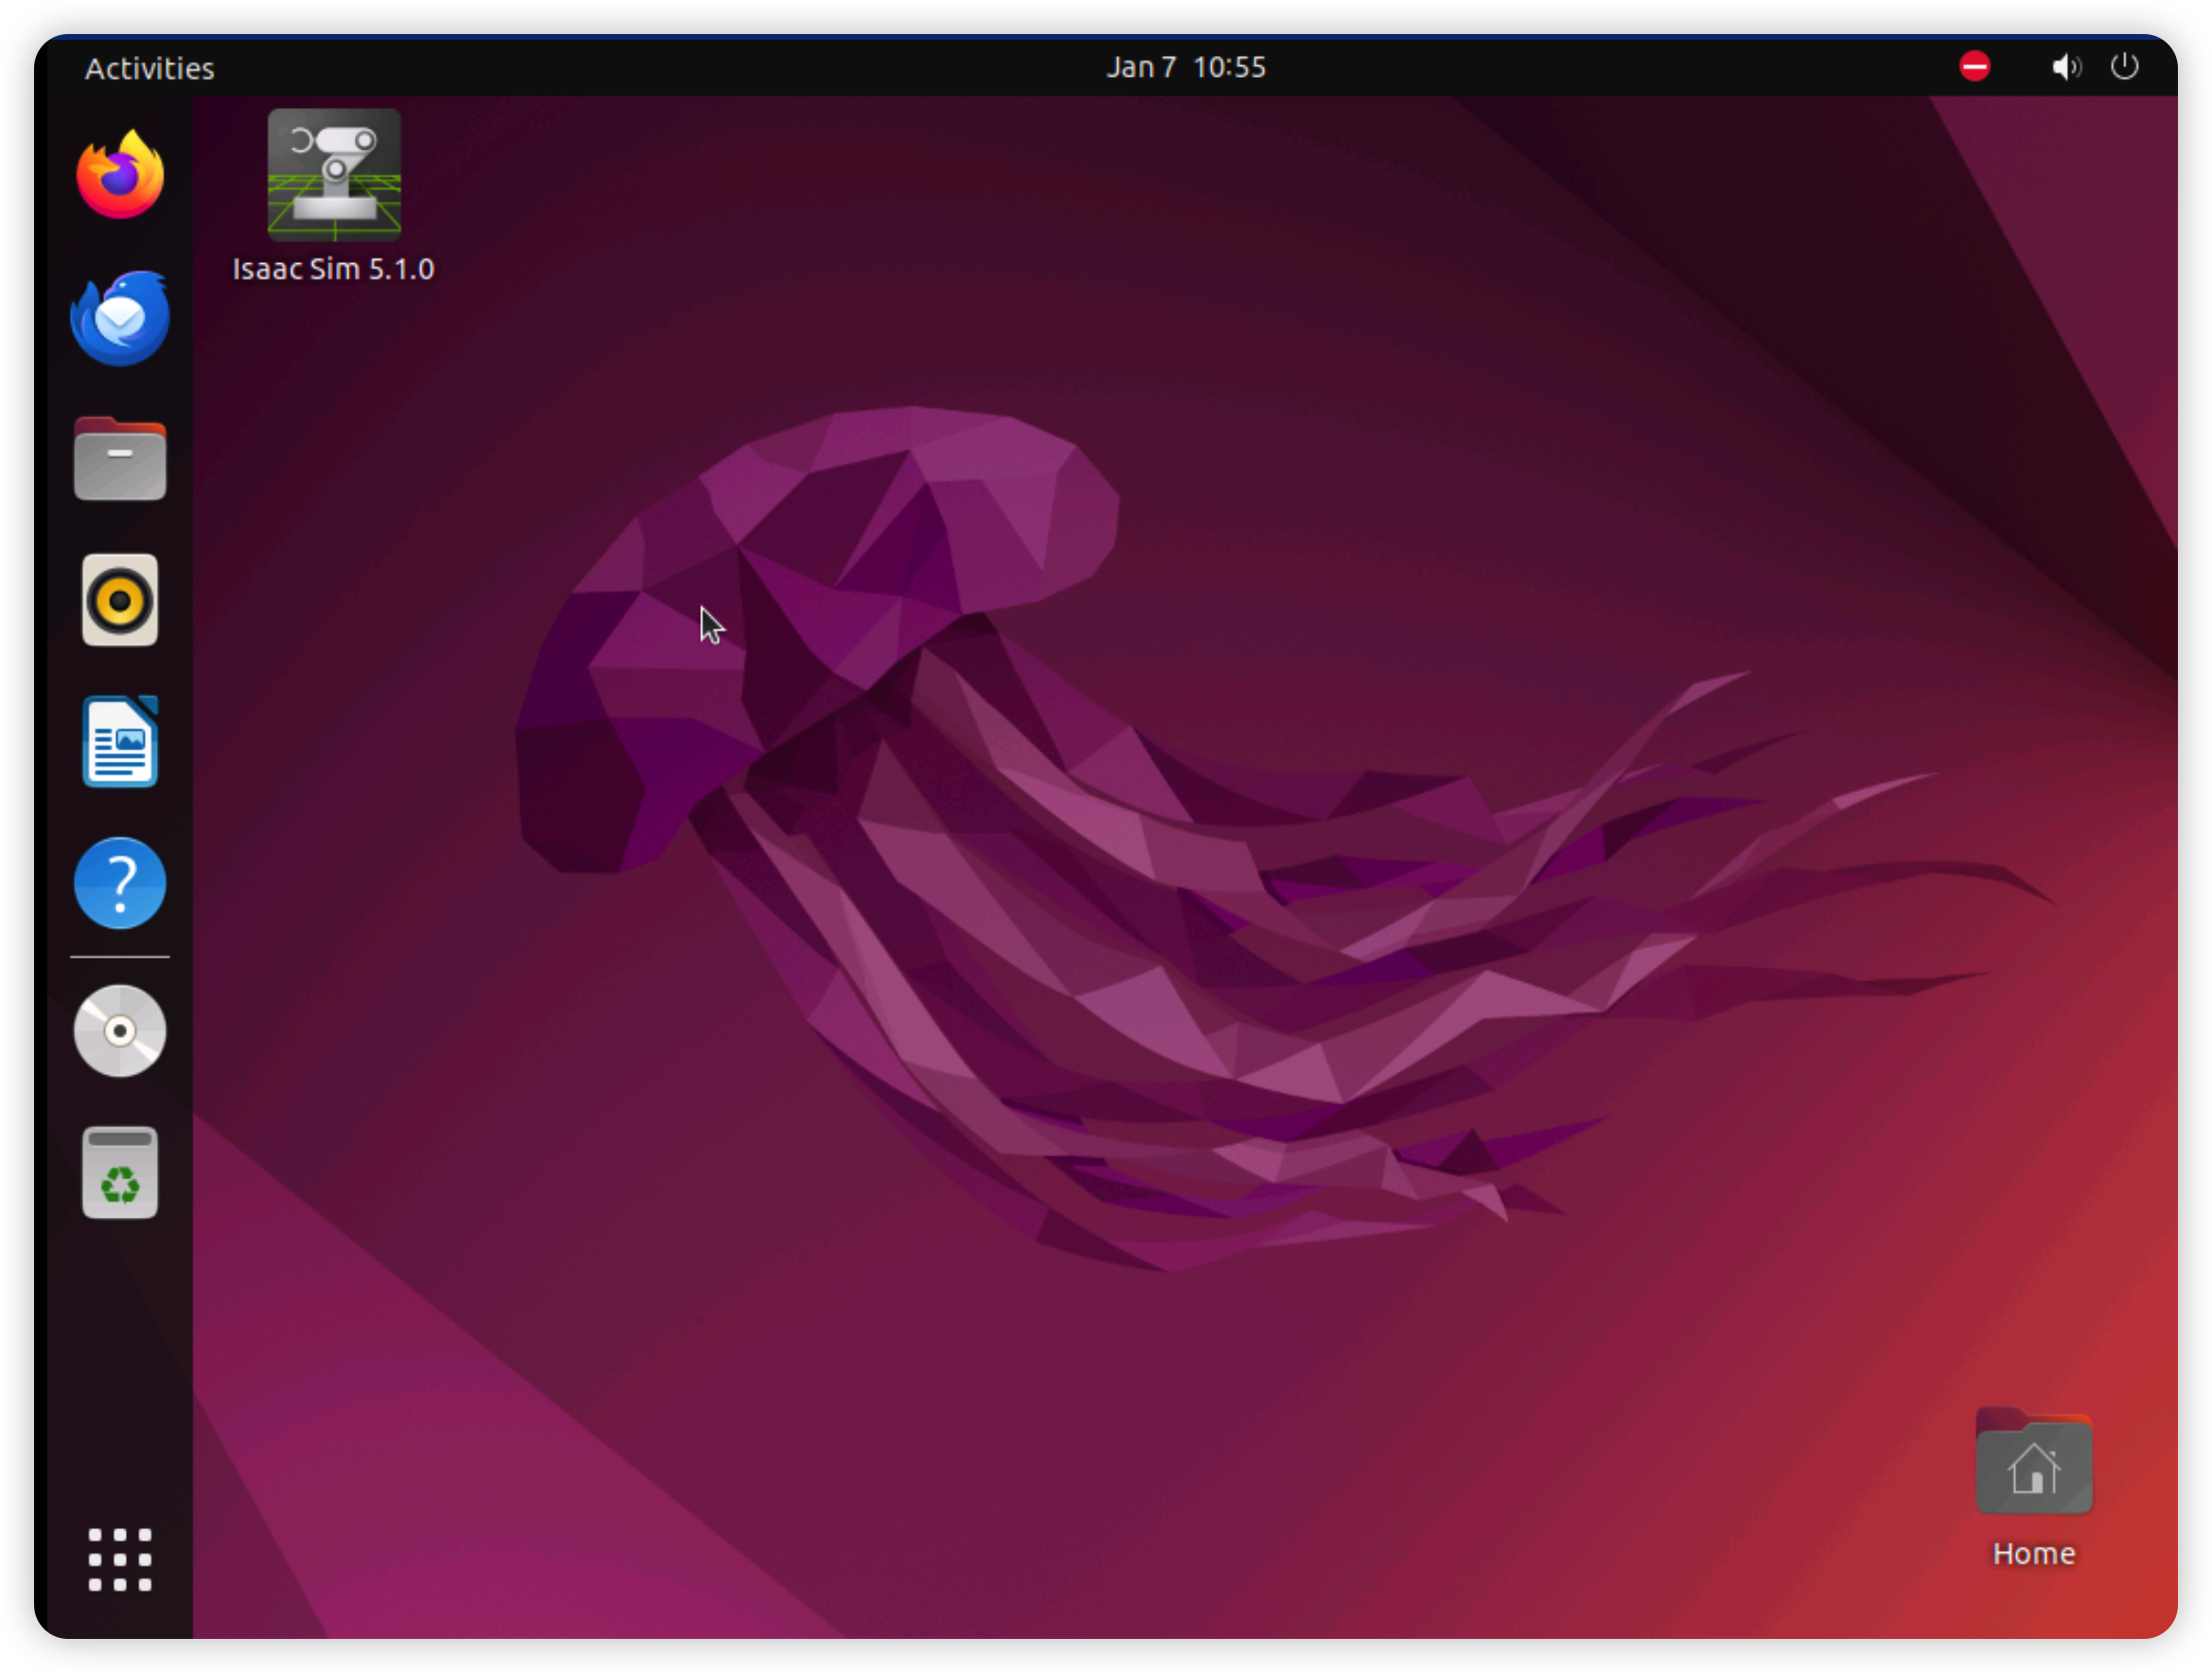
Task: Click the dock separator line area
Action: click(120, 957)
